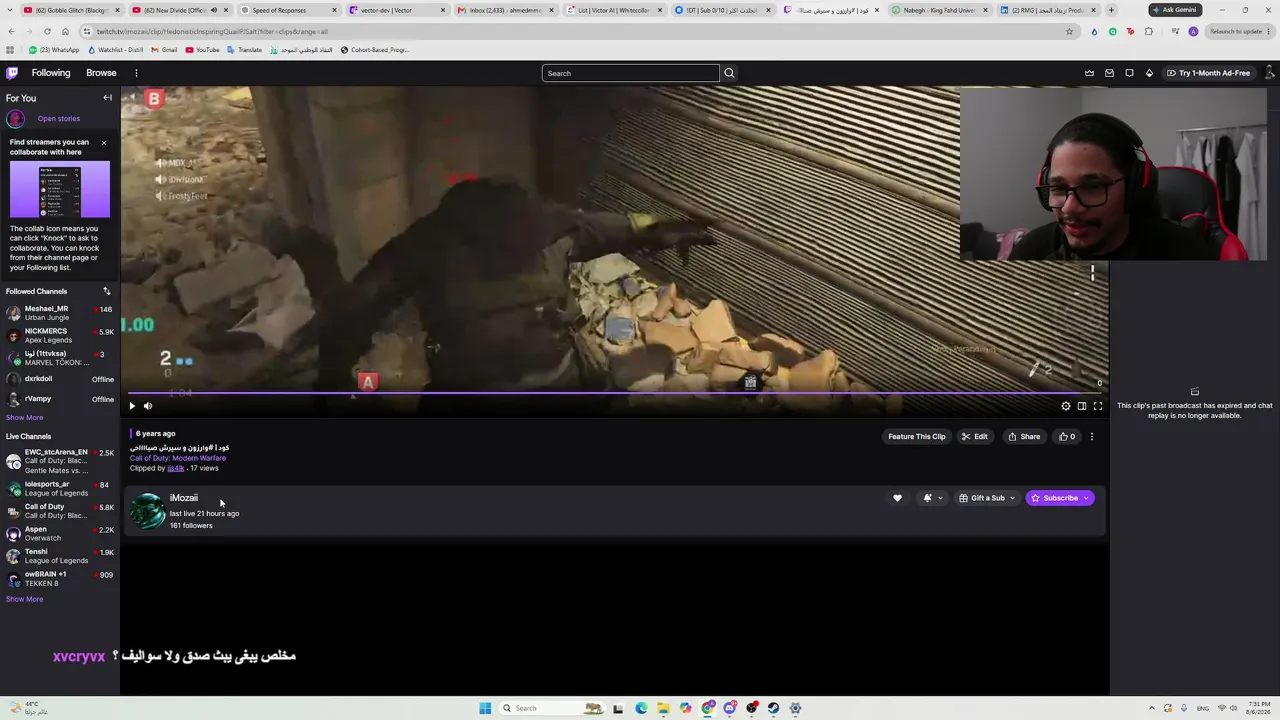
Task: Switch to the vector-dev Vector browser tab
Action: pyautogui.click(x=396, y=10)
